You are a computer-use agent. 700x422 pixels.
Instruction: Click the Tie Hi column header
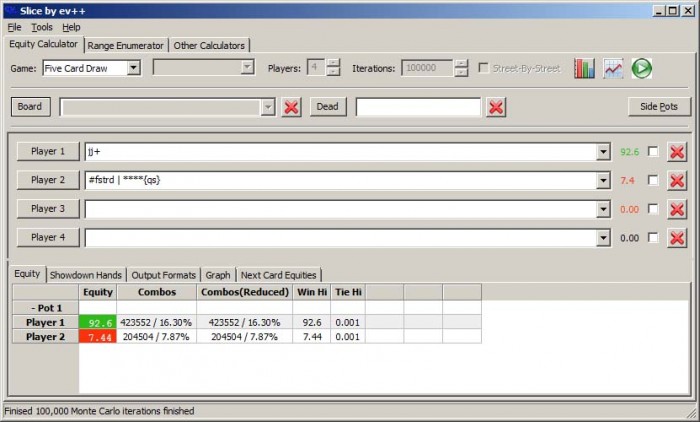(x=348, y=292)
